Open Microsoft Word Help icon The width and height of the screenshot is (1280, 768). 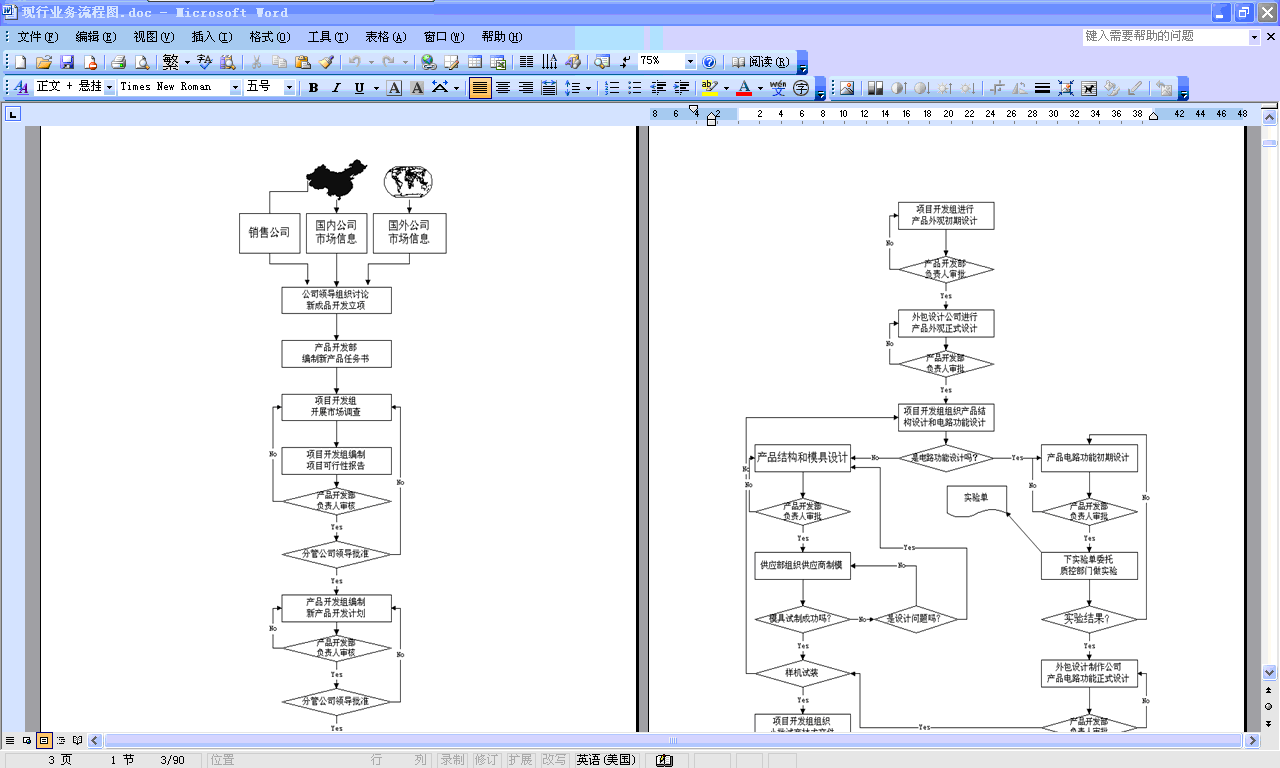click(x=709, y=62)
